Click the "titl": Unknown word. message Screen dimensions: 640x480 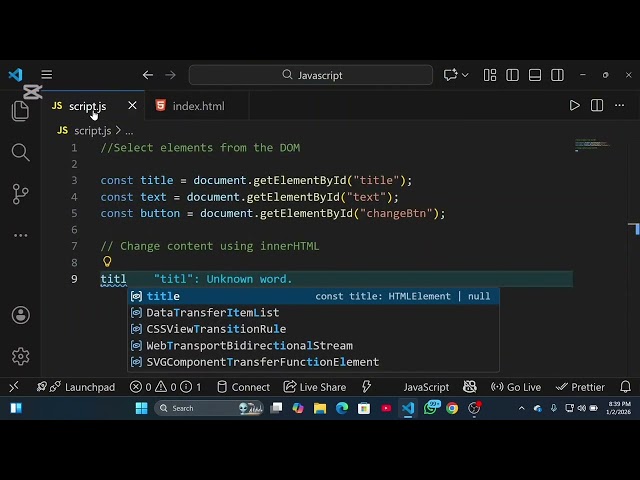click(x=223, y=279)
